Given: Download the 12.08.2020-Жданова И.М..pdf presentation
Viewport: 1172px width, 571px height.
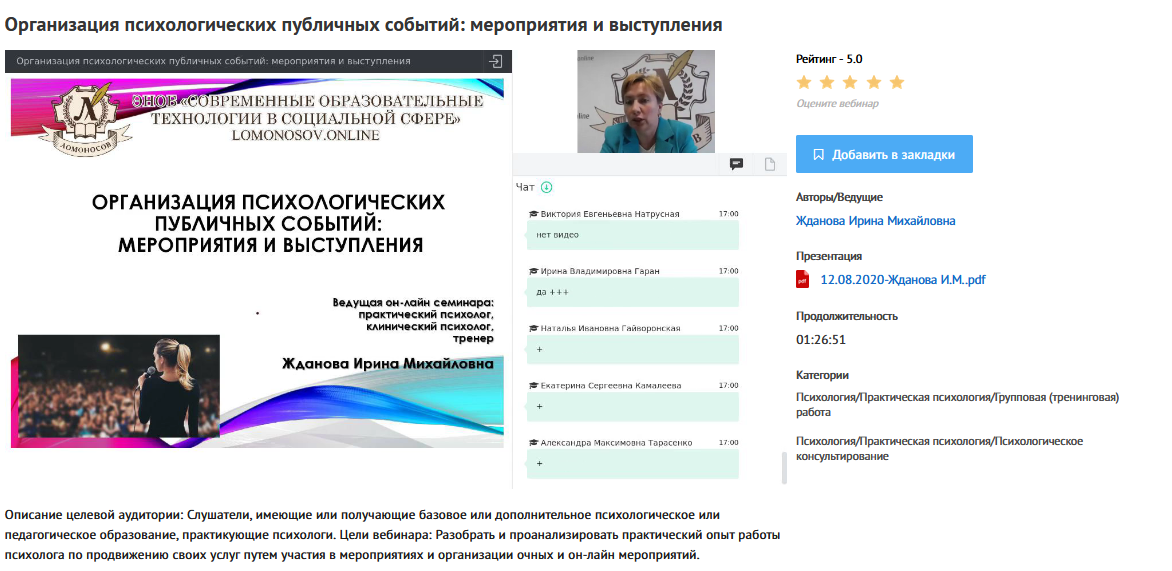Looking at the screenshot, I should pyautogui.click(x=902, y=280).
